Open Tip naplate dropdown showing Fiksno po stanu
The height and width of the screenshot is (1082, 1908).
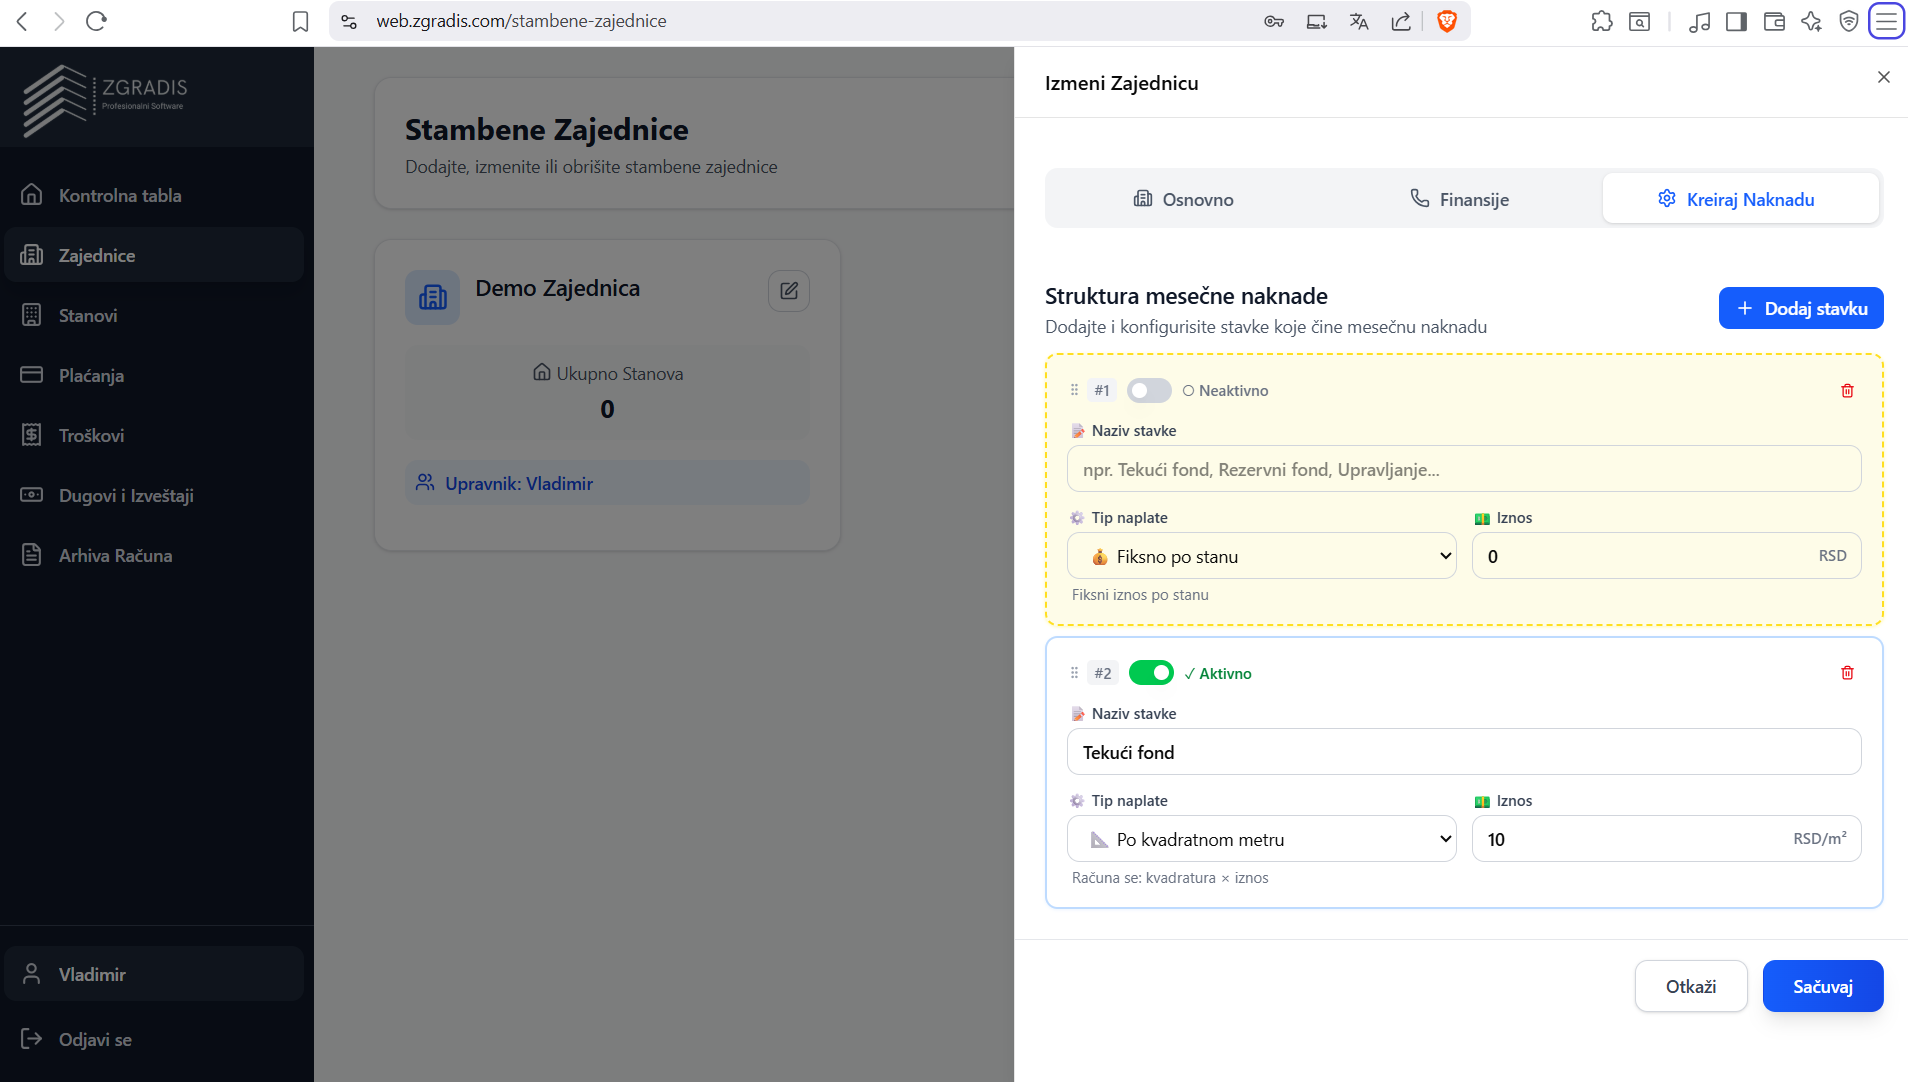[x=1261, y=556]
